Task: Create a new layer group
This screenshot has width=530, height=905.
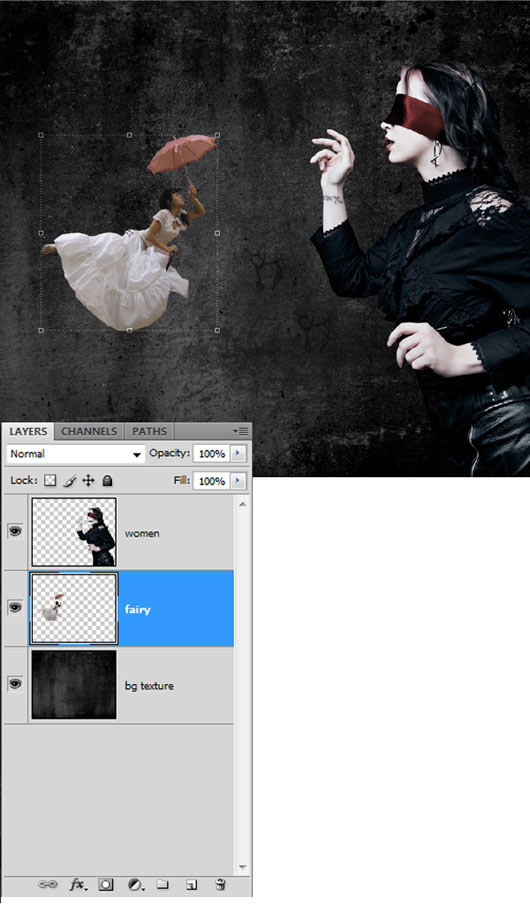Action: click(163, 884)
